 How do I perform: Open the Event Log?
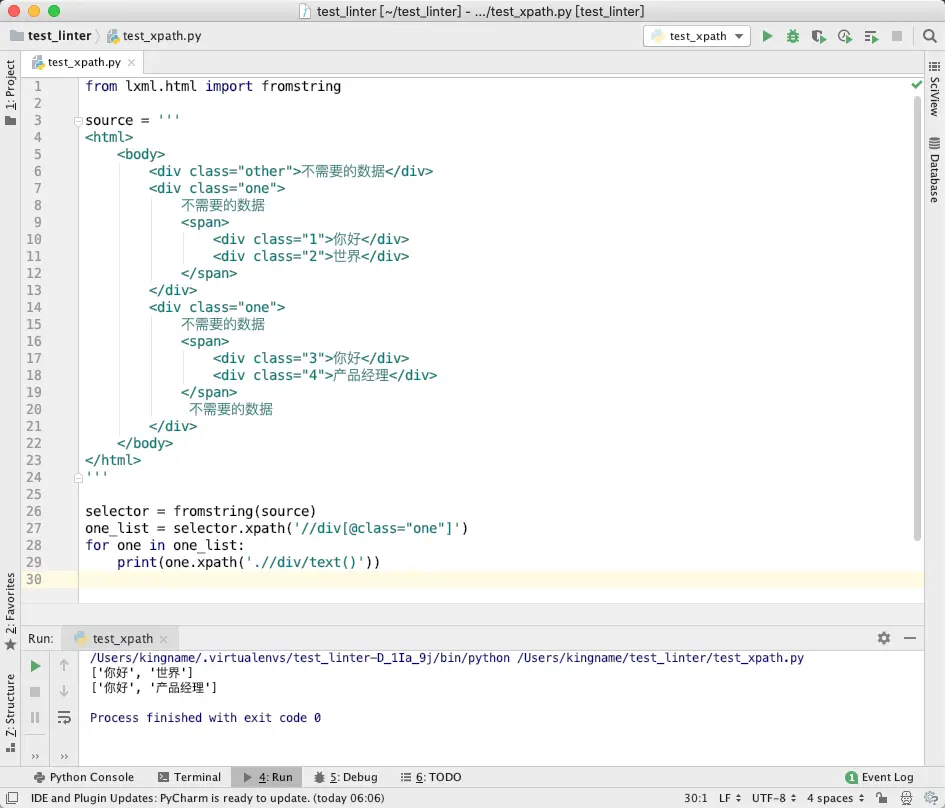tap(880, 777)
